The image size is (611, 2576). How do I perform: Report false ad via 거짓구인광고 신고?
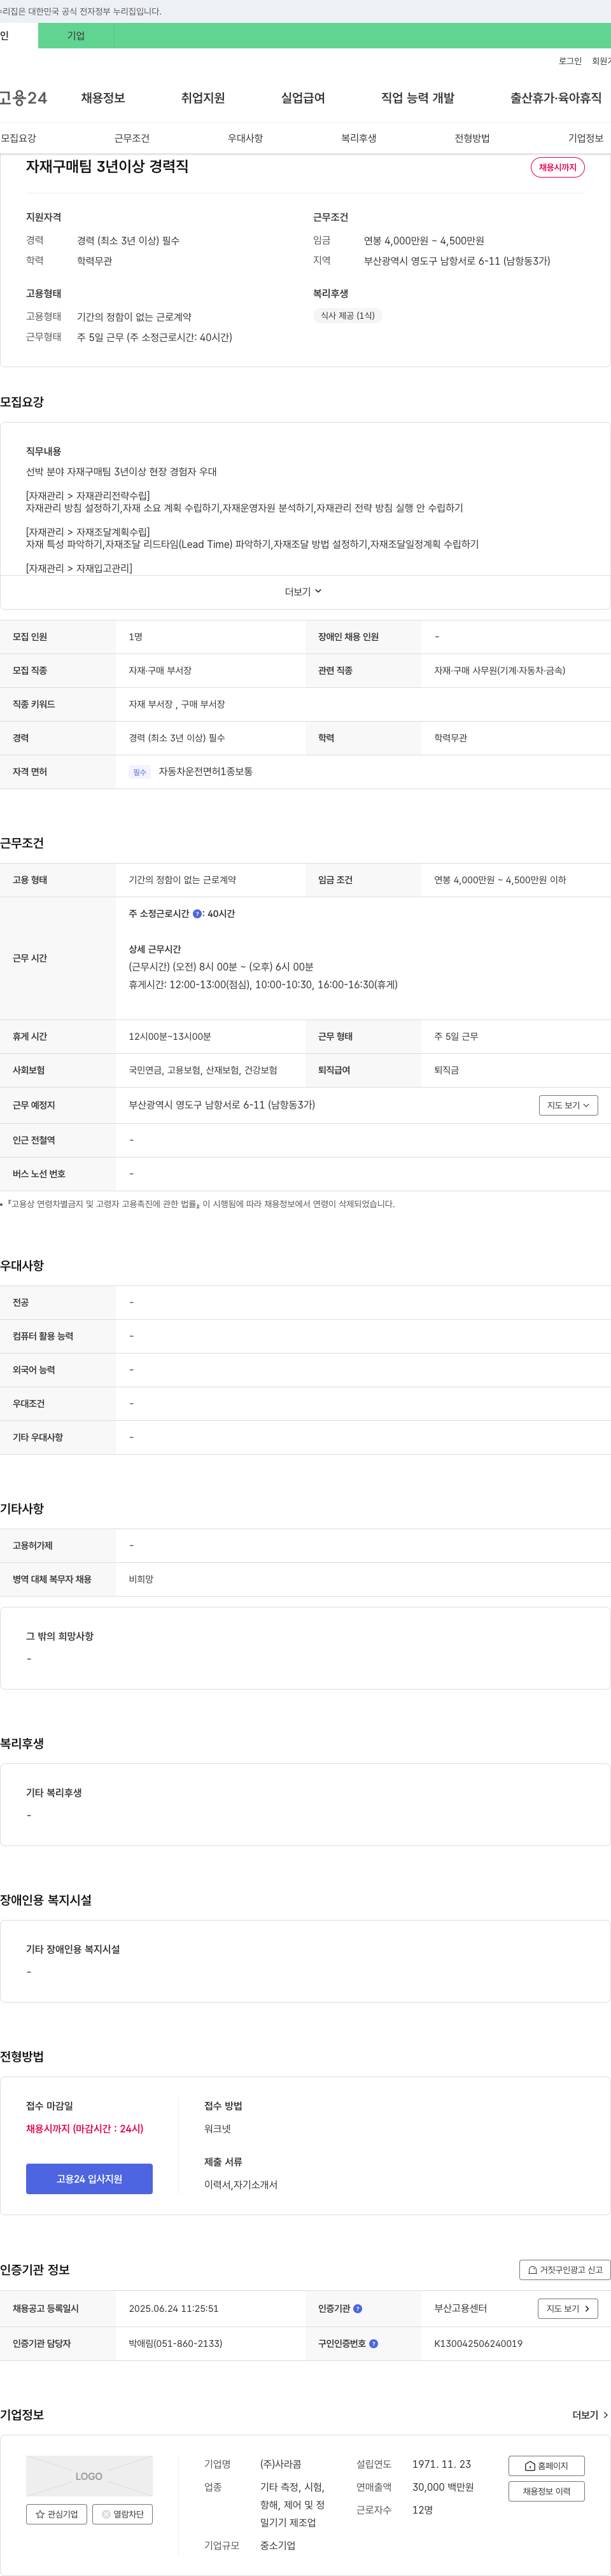coord(565,2269)
